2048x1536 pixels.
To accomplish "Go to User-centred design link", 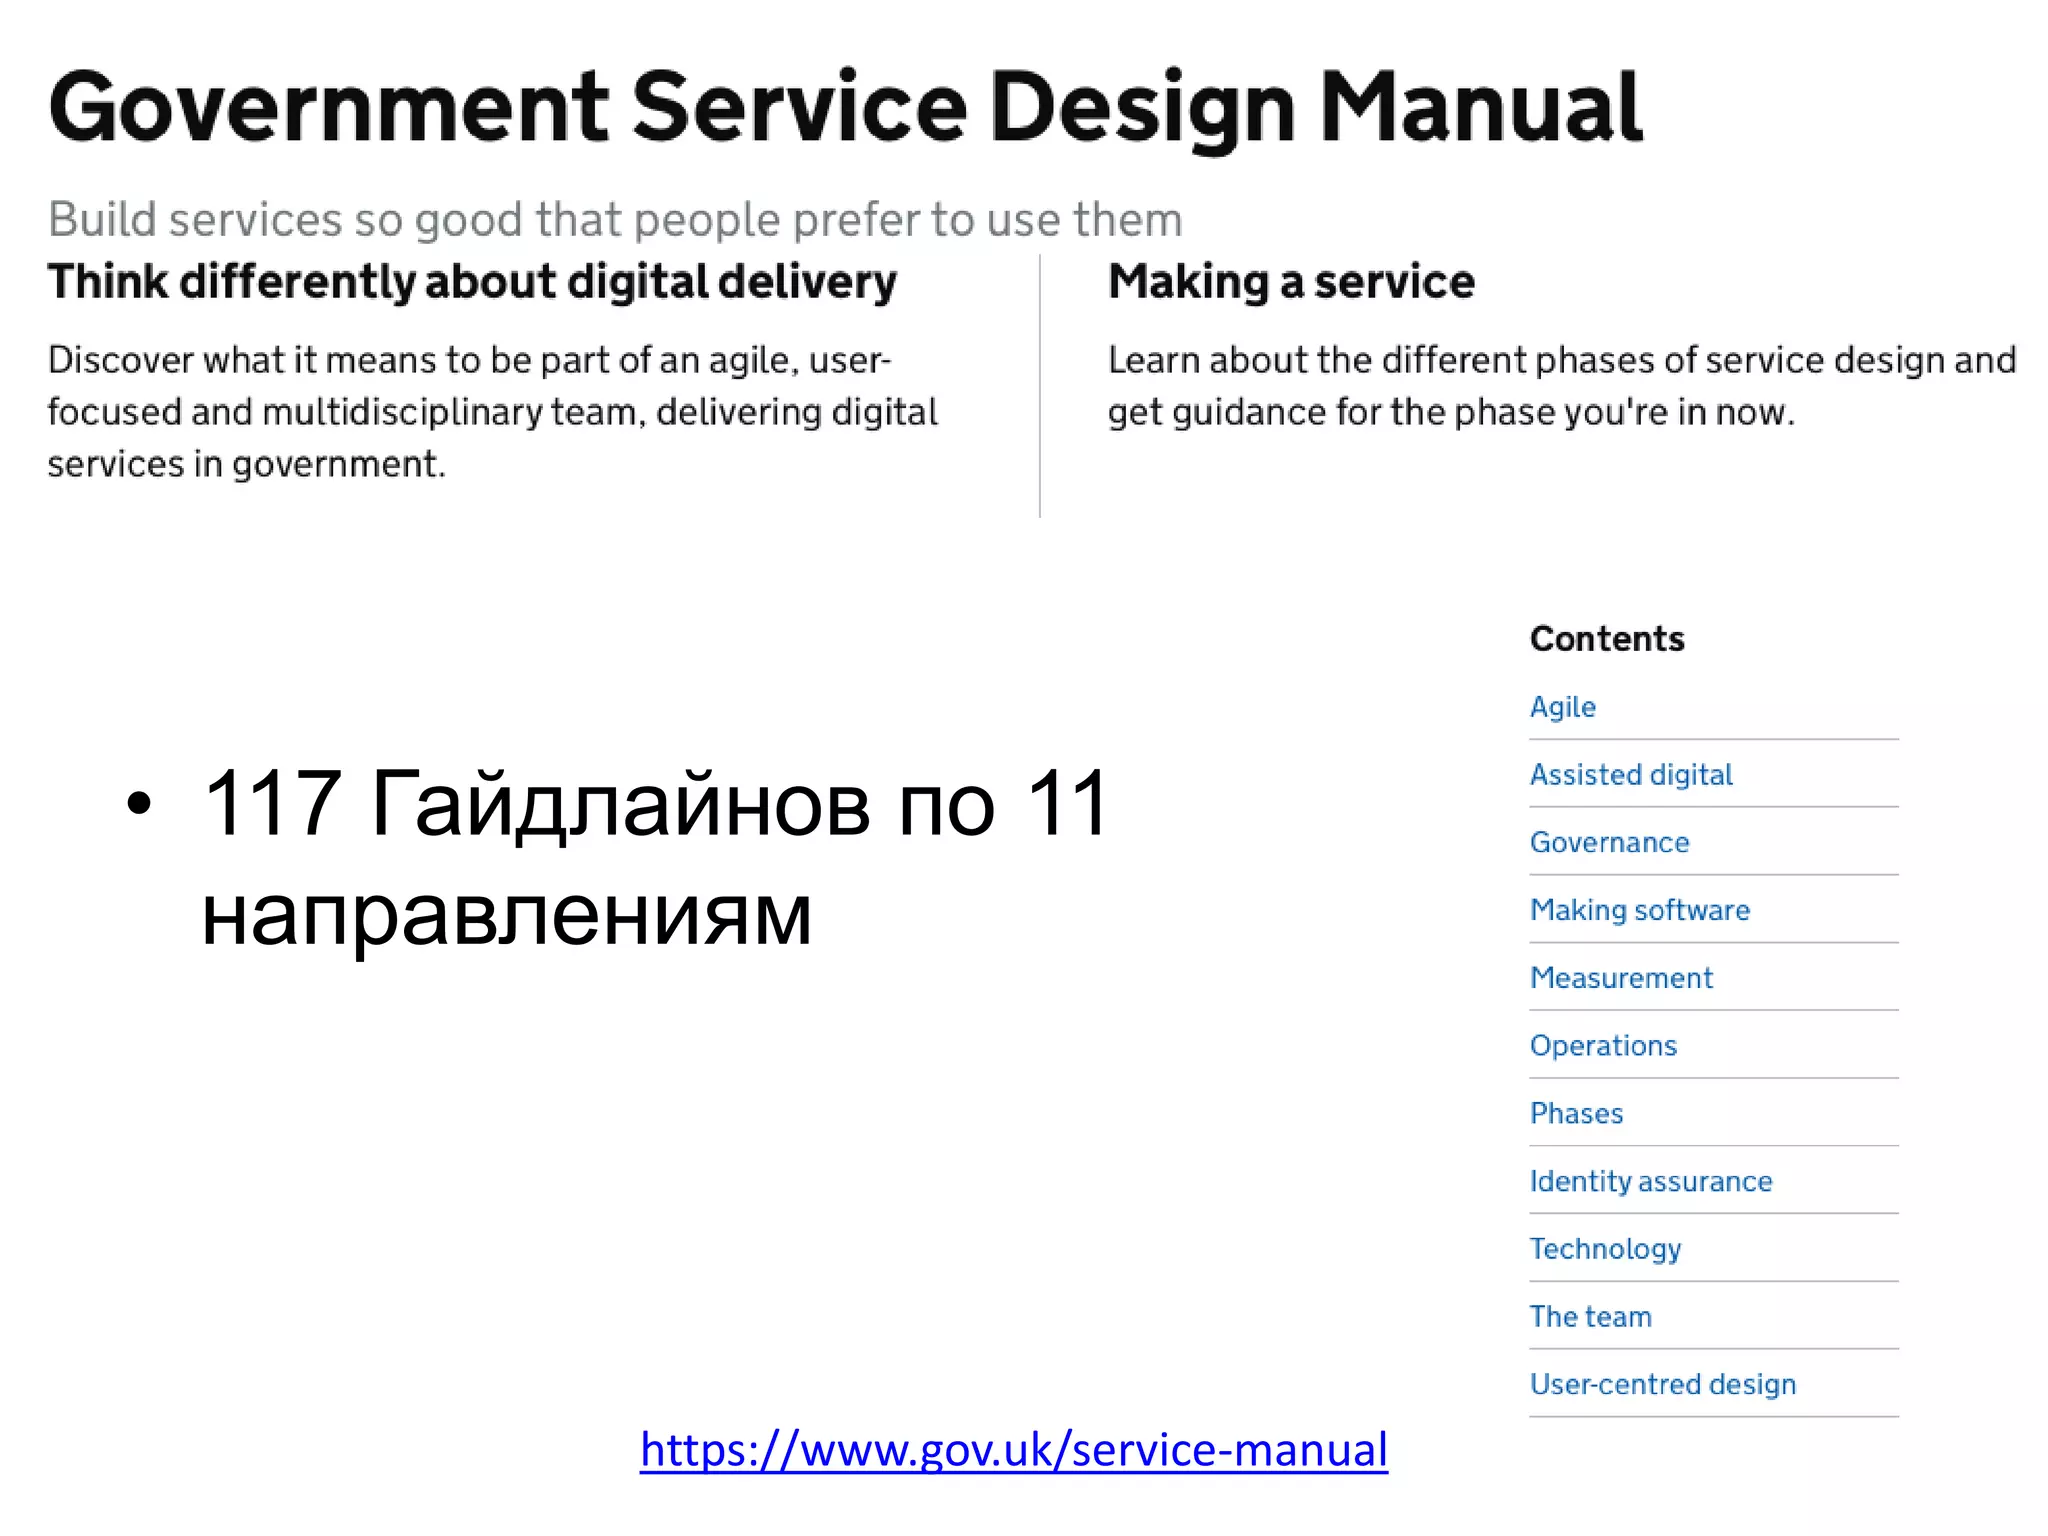I will pyautogui.click(x=1663, y=1385).
